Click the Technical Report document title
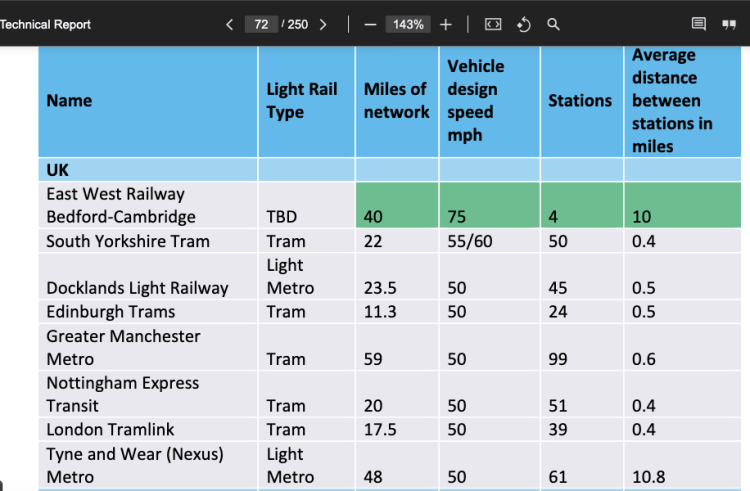Screen dimensions: 750x491 (x=45, y=24)
